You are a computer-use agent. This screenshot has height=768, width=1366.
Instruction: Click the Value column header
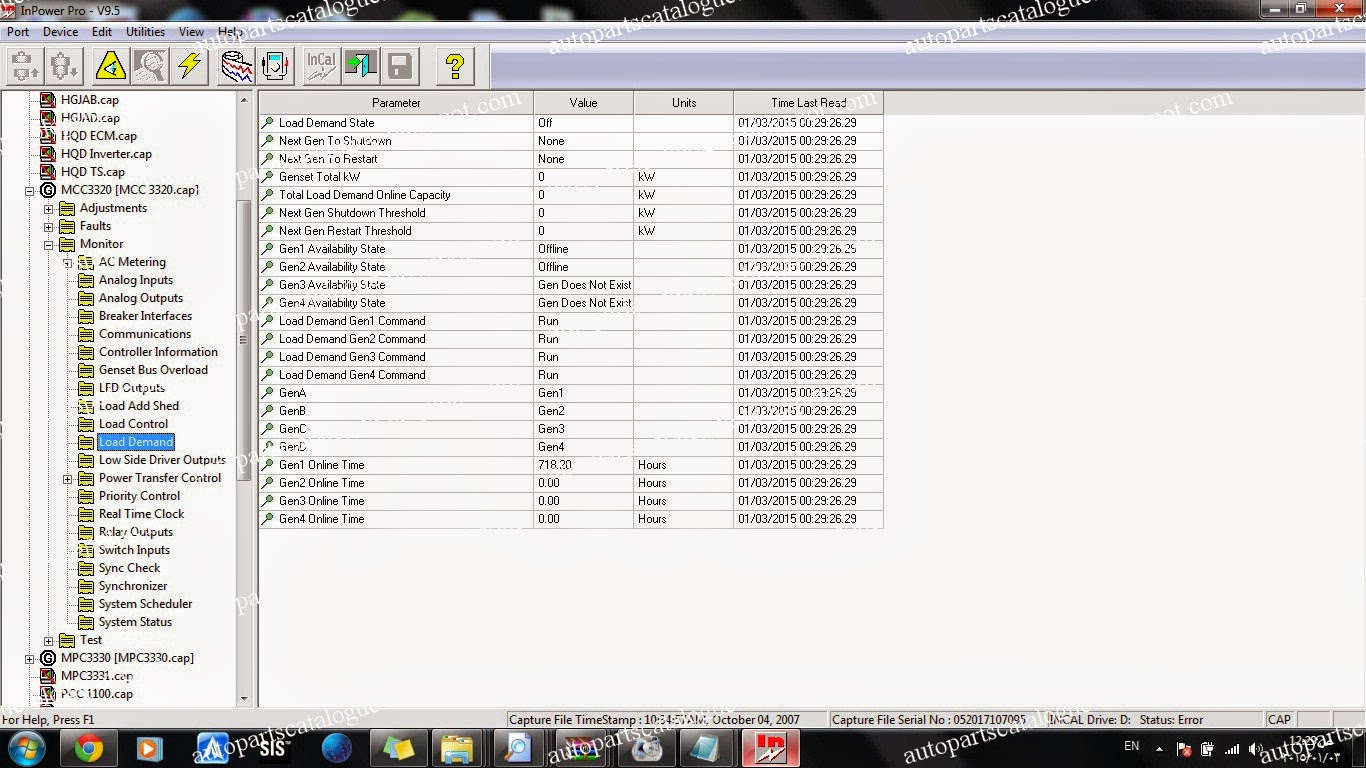[583, 102]
